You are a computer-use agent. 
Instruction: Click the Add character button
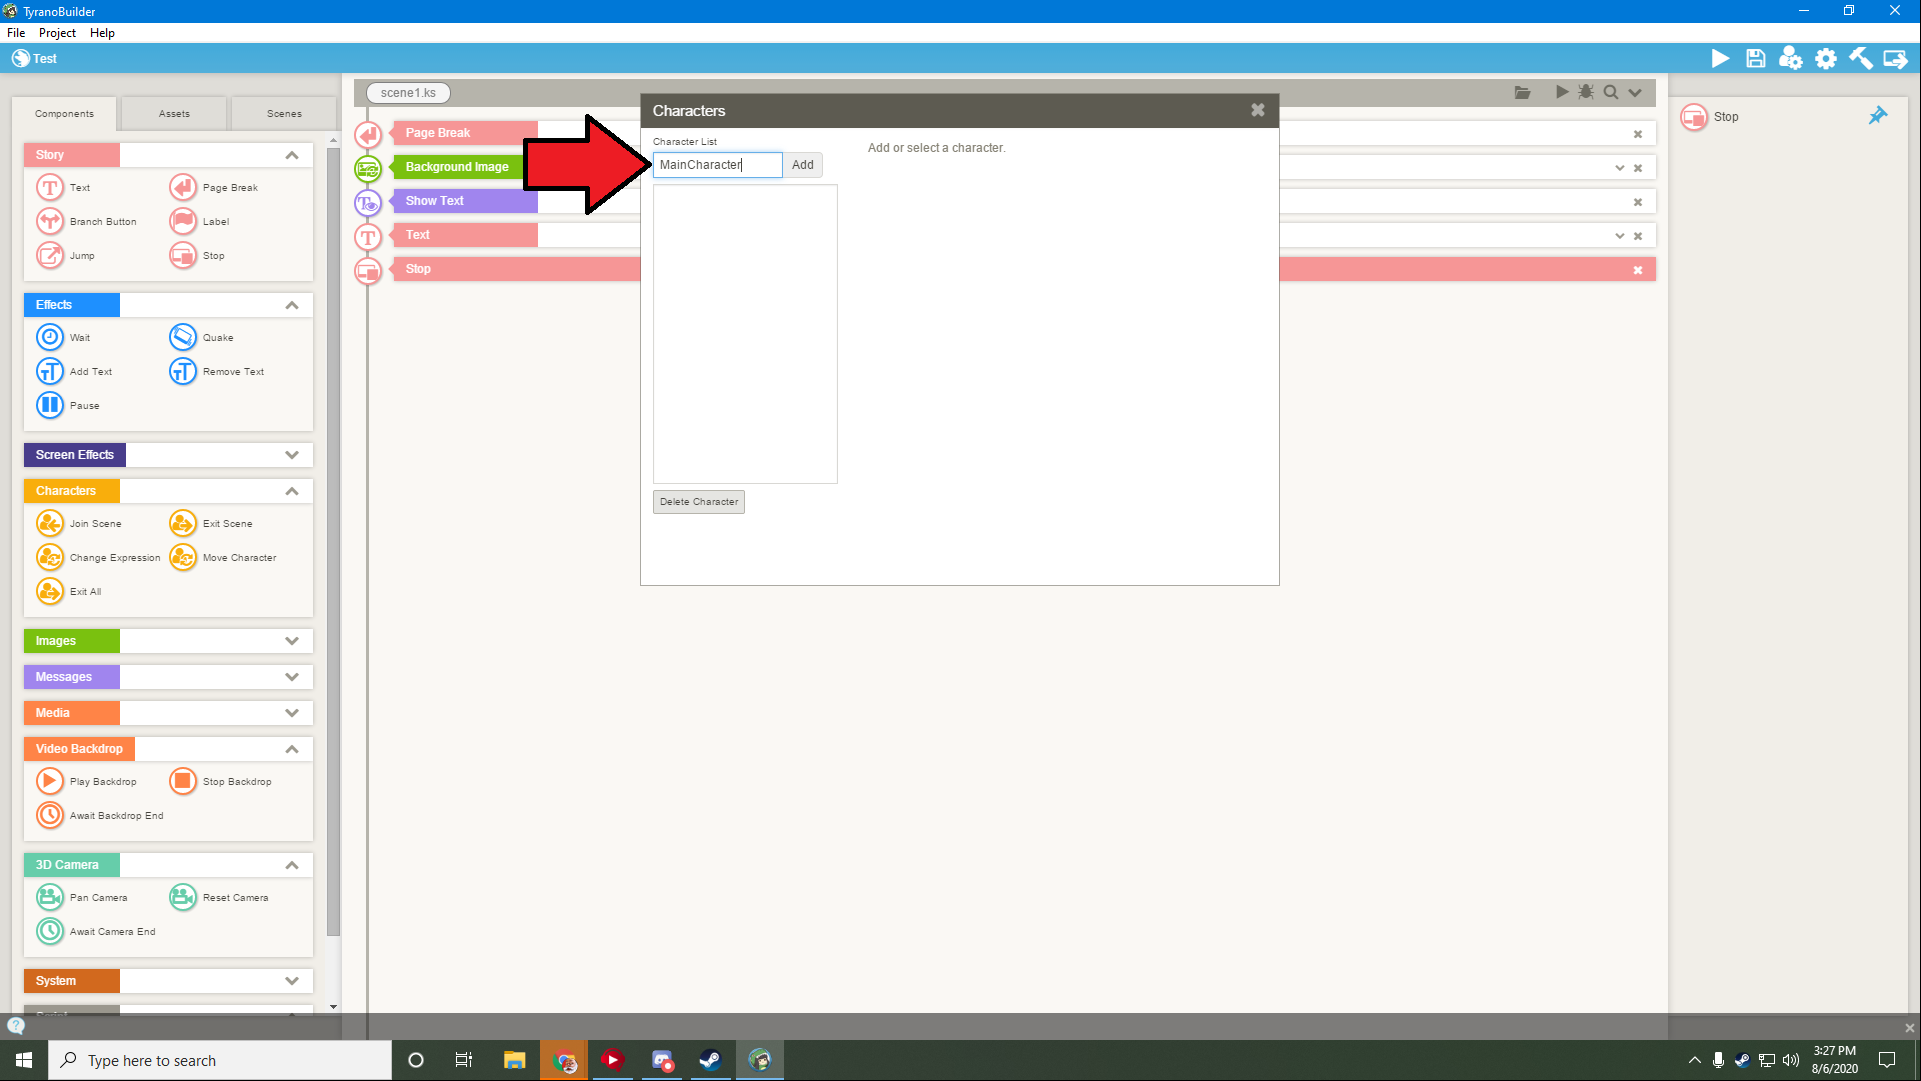802,165
